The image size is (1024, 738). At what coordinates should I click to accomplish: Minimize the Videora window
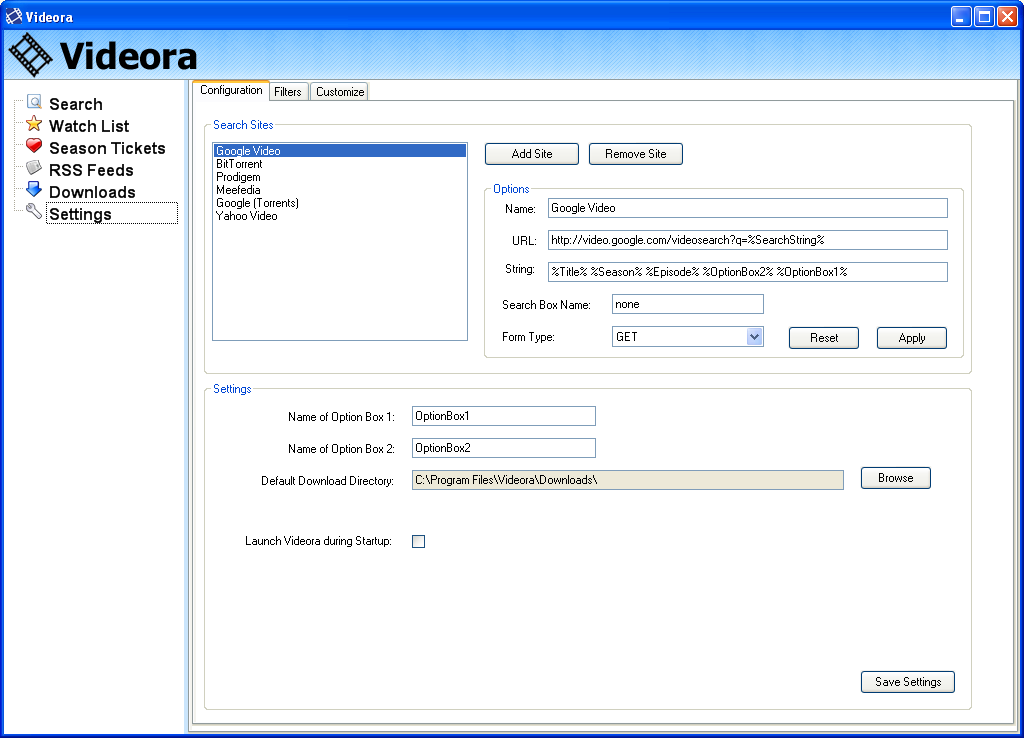961,16
